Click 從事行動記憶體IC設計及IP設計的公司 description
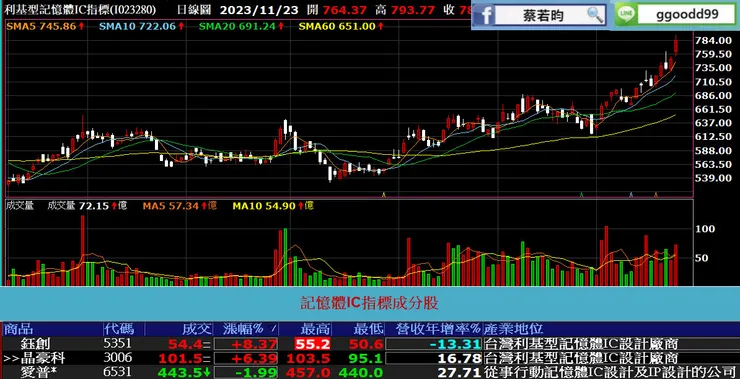Screen dimensions: 740x379 (610, 372)
